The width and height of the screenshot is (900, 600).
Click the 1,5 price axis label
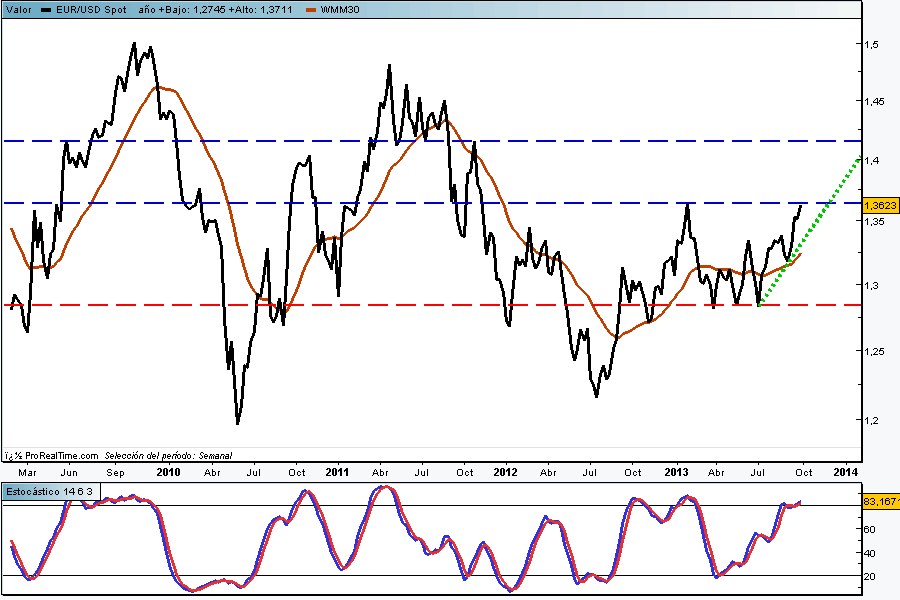(x=872, y=45)
